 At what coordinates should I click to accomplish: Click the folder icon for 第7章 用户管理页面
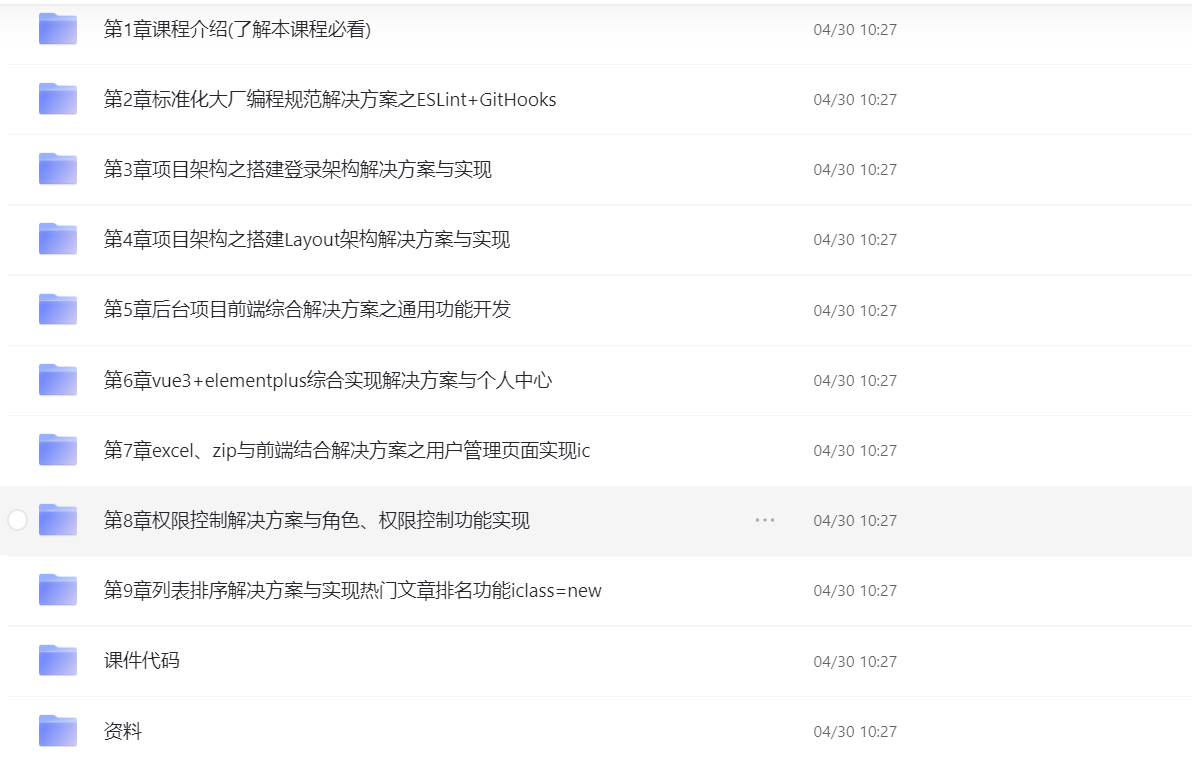tap(58, 451)
